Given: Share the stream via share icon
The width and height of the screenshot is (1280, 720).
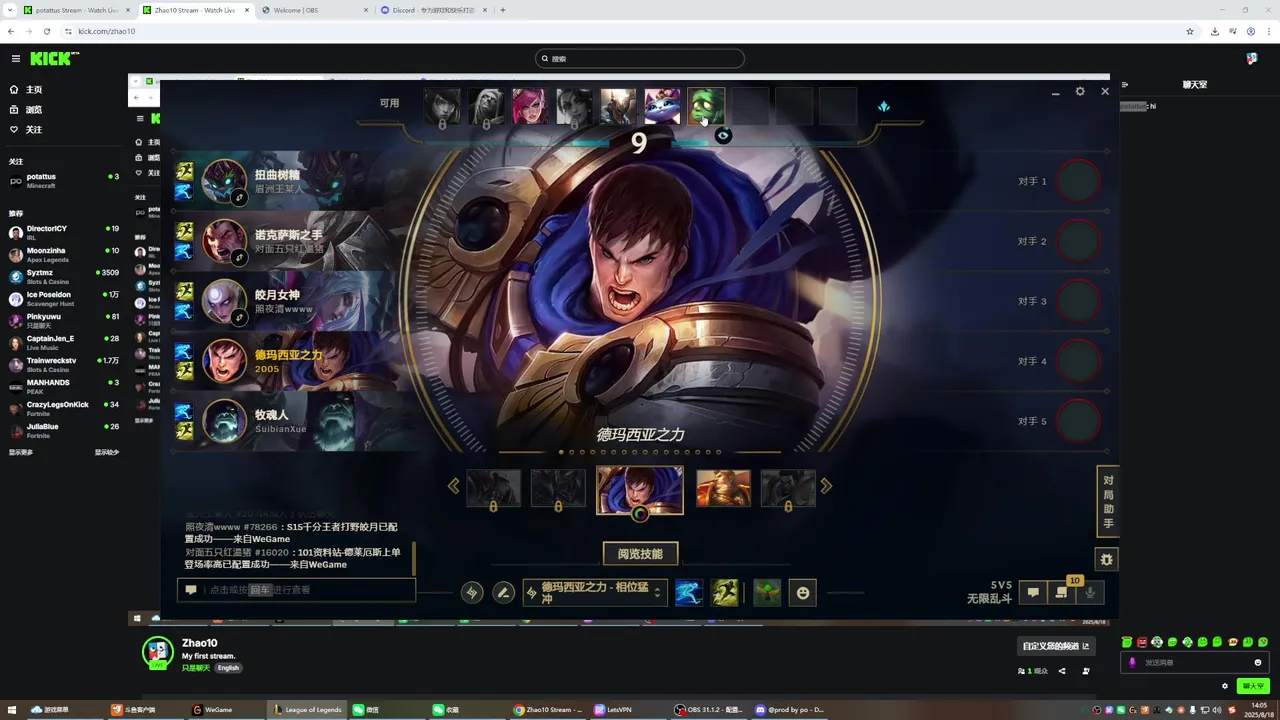Looking at the screenshot, I should click(1062, 671).
